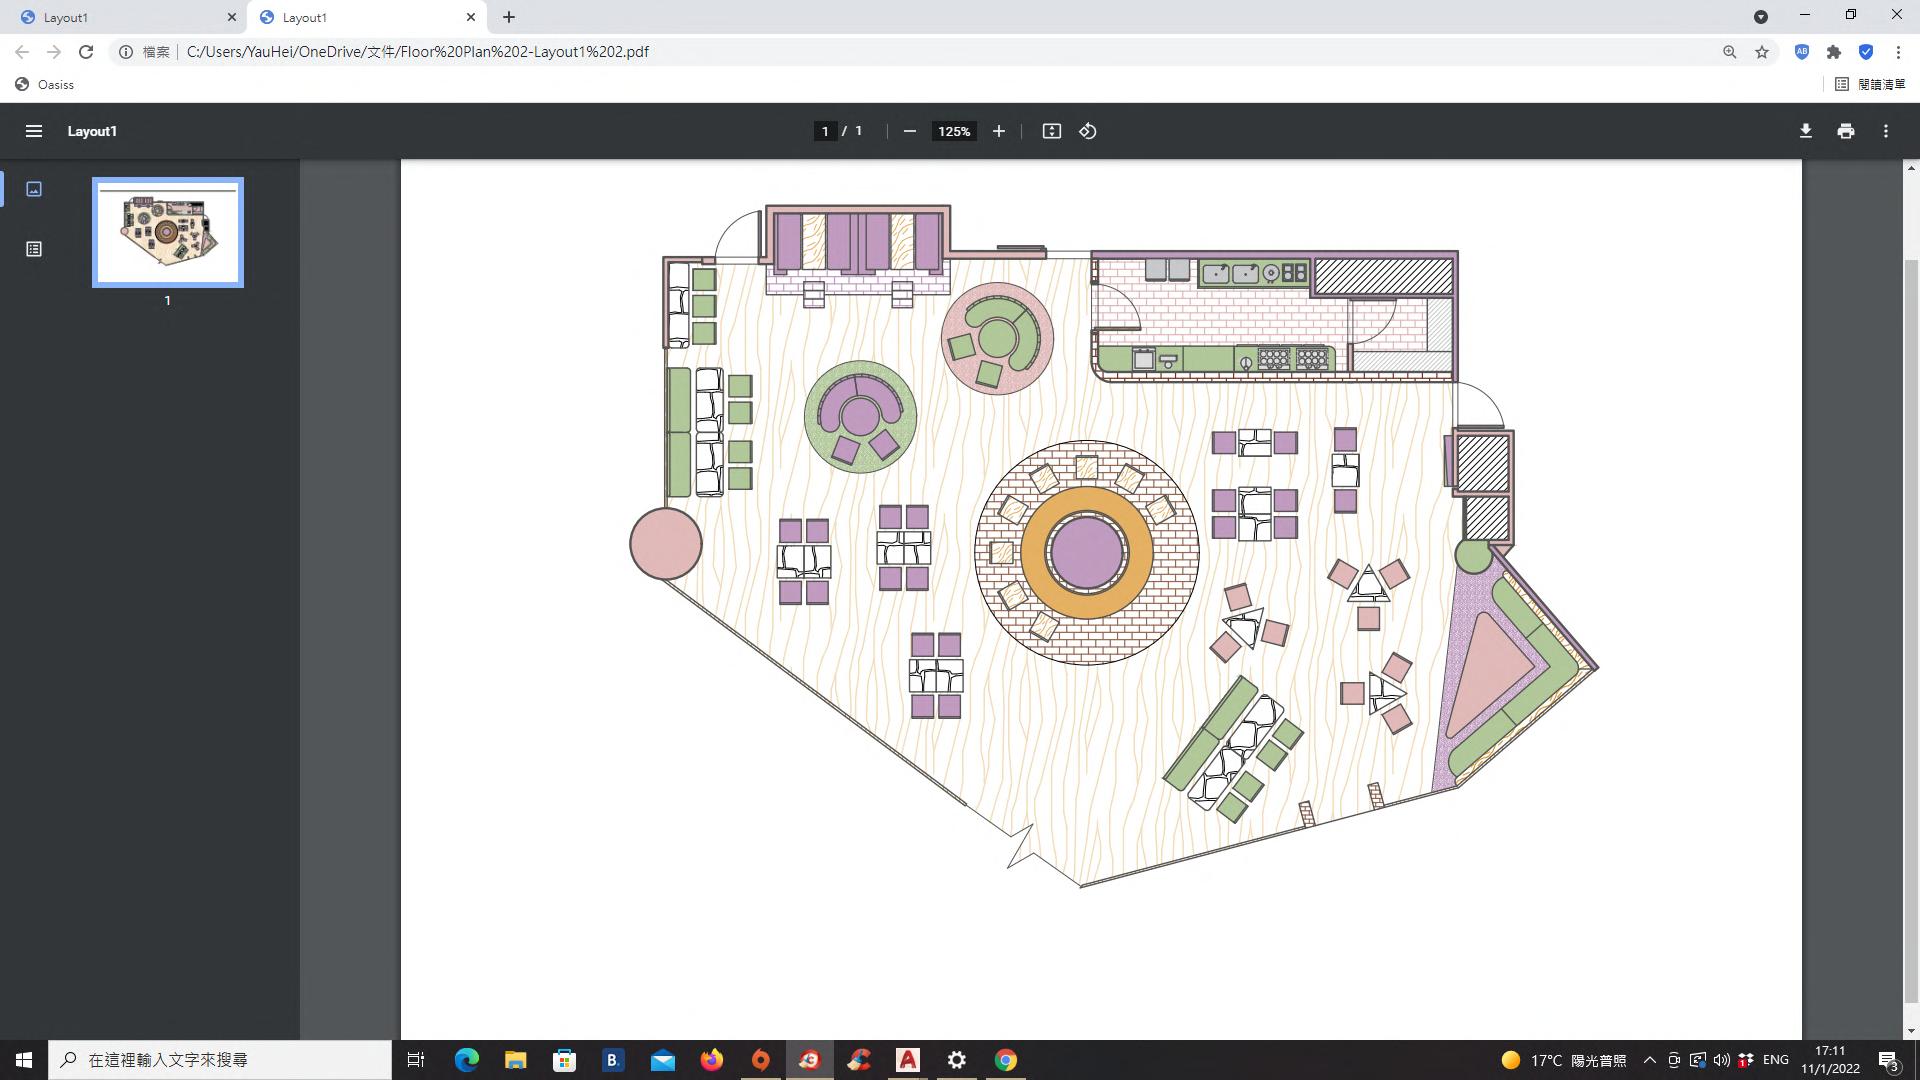The width and height of the screenshot is (1920, 1080).
Task: Open the tab search dropdown
Action: [x=1760, y=17]
